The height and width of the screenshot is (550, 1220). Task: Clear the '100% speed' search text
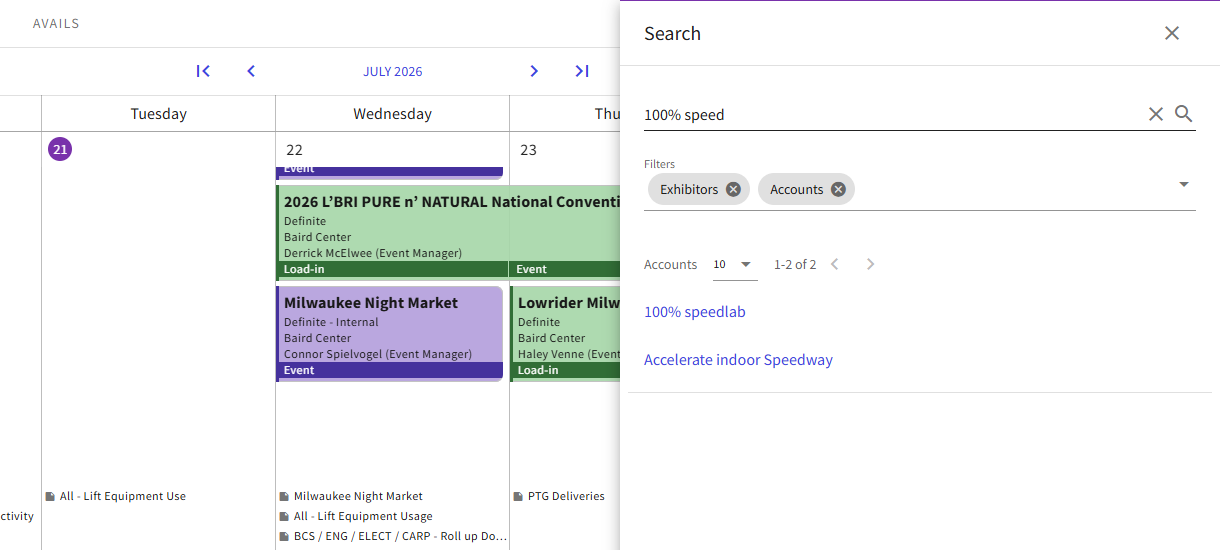(x=1156, y=114)
